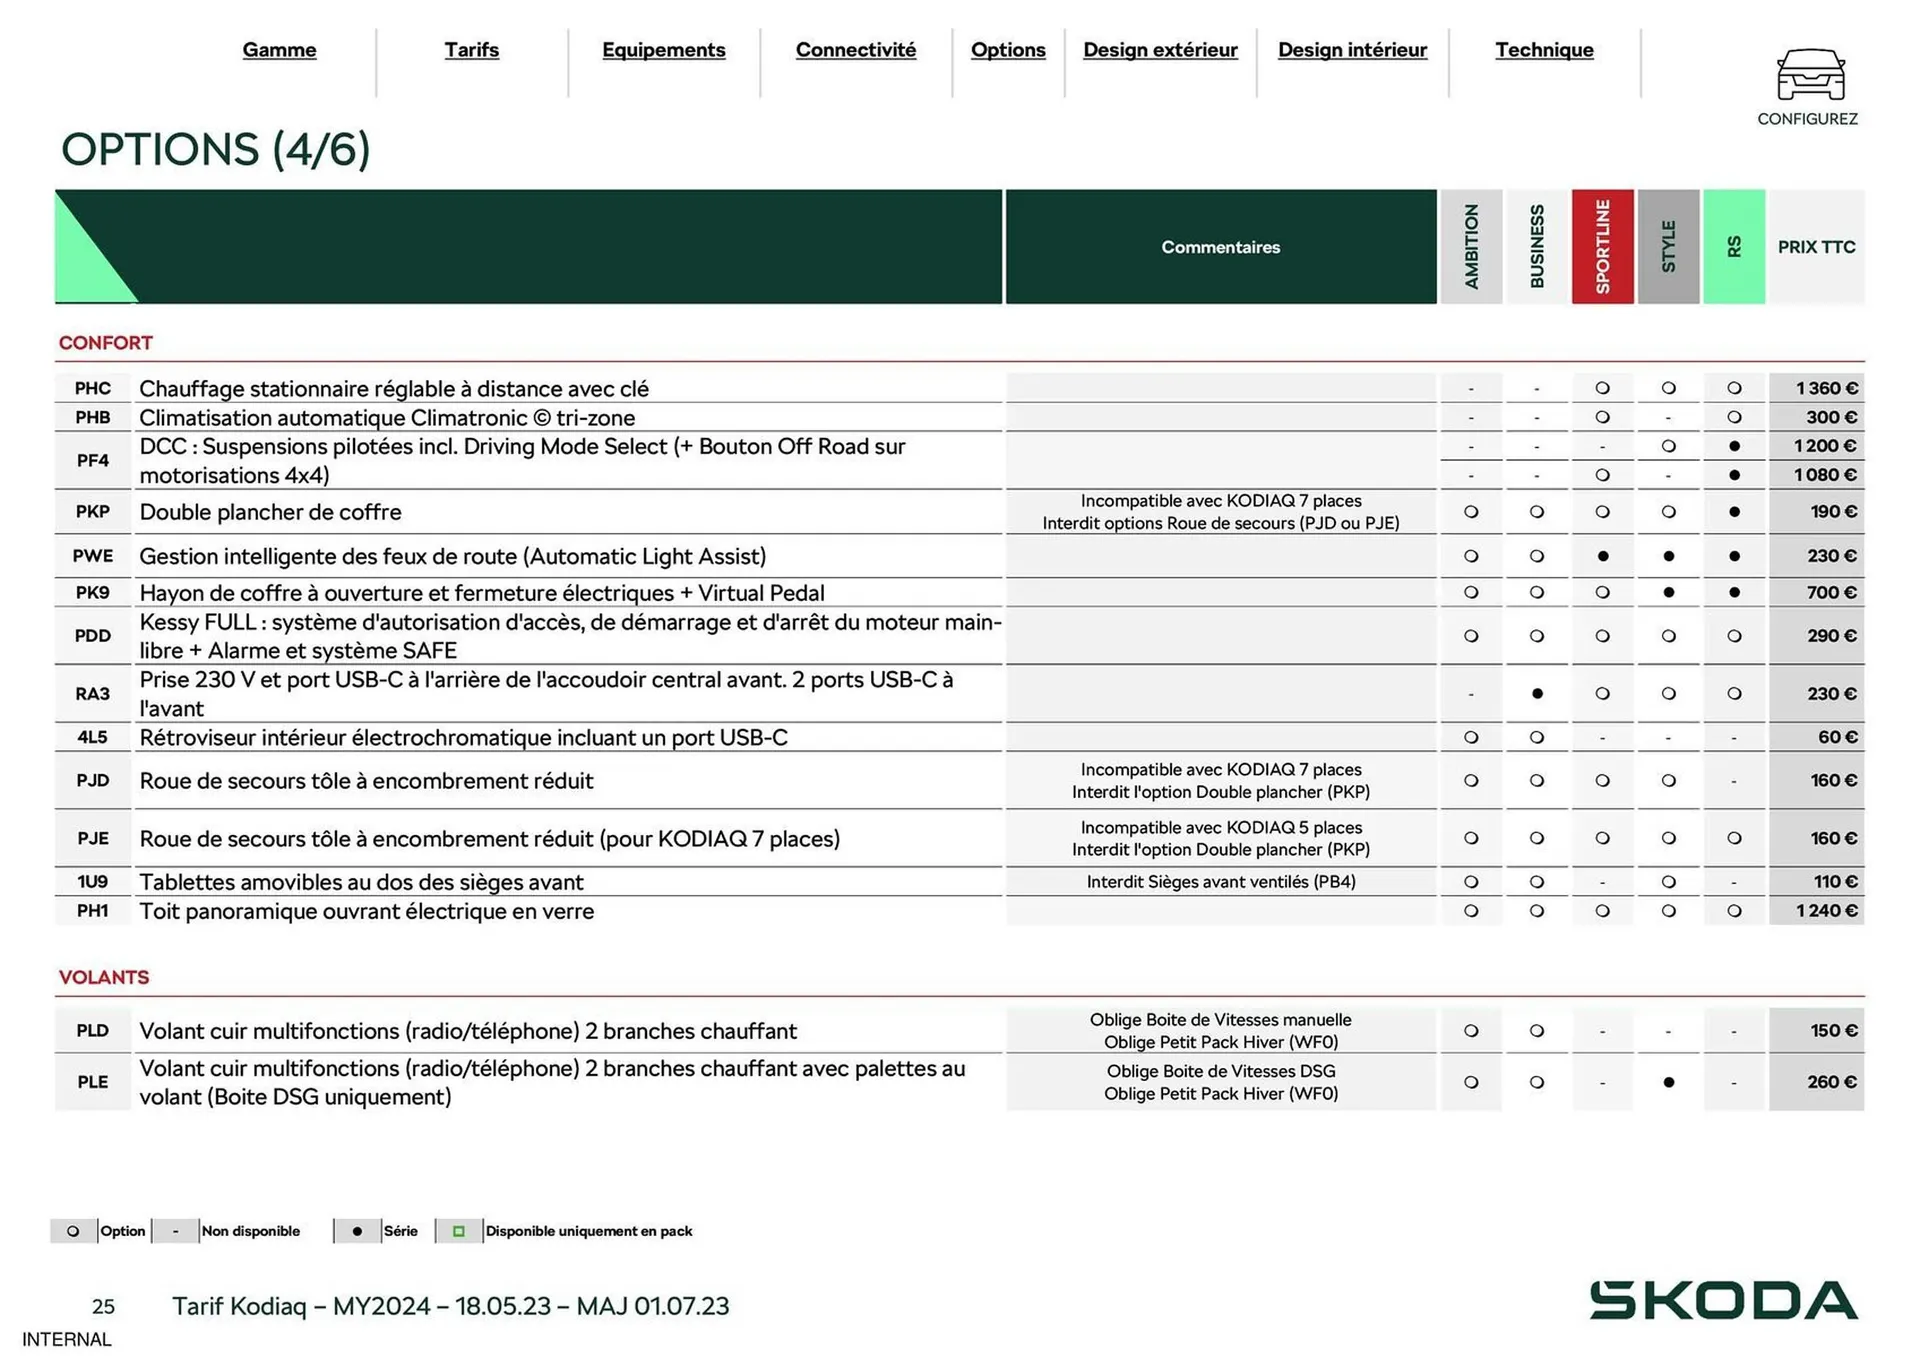Click the Options navigation link
Image resolution: width=1920 pixels, height=1358 pixels.
[x=1008, y=50]
